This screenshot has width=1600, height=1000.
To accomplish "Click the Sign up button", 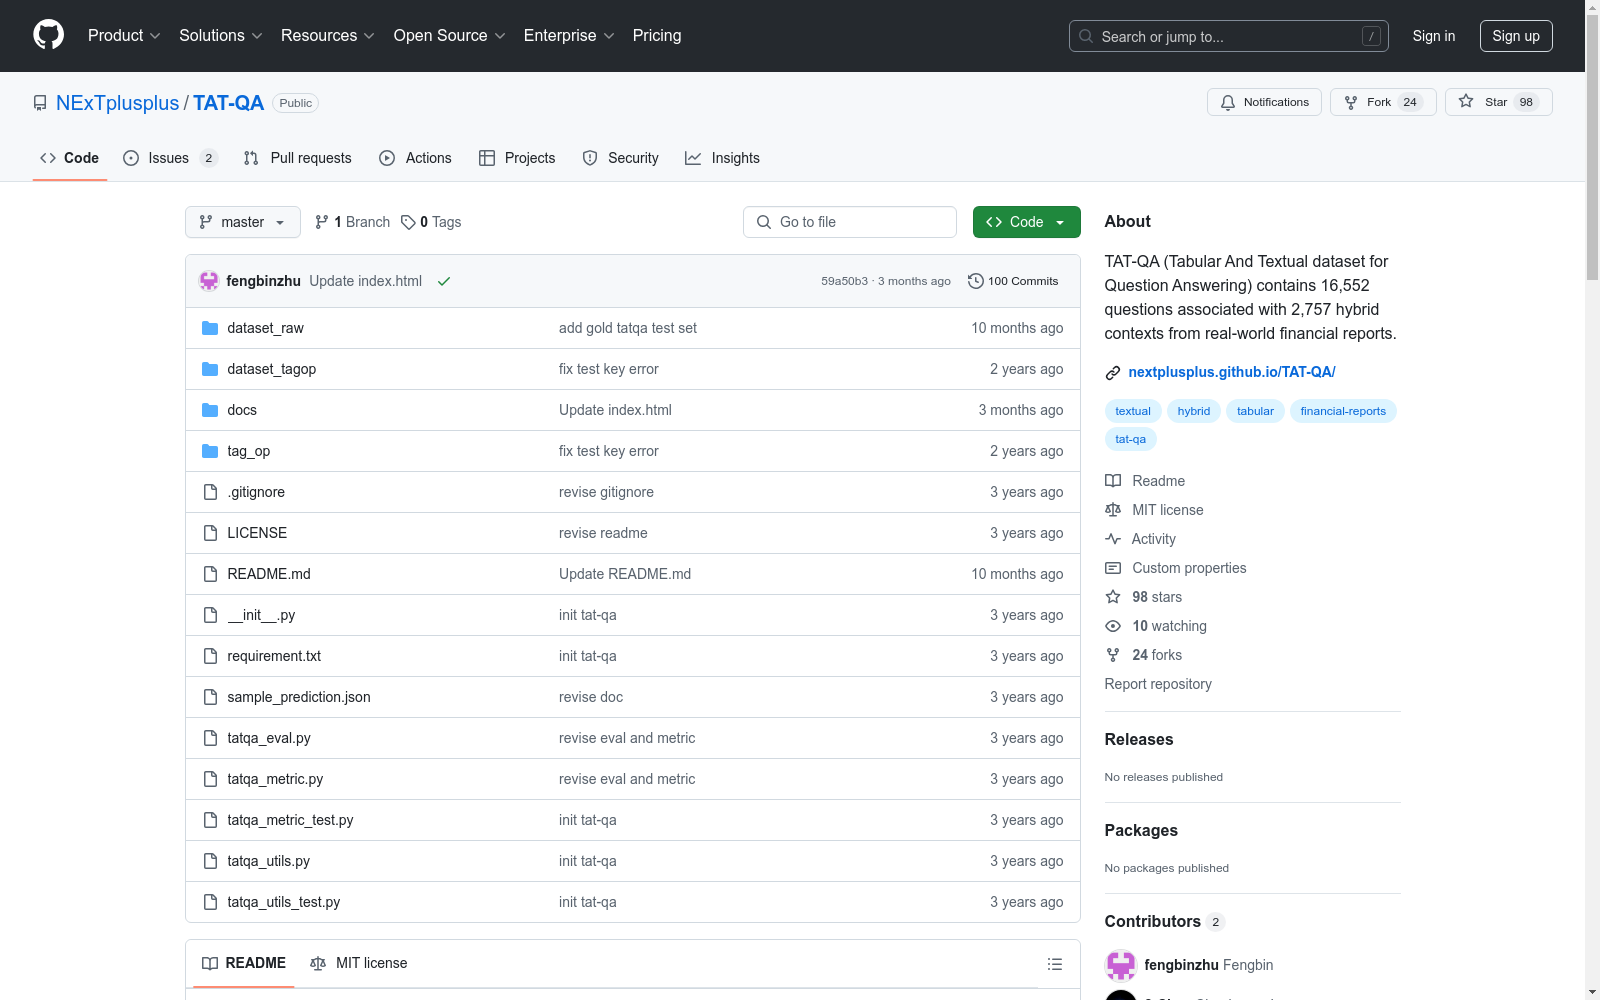I will (1515, 36).
